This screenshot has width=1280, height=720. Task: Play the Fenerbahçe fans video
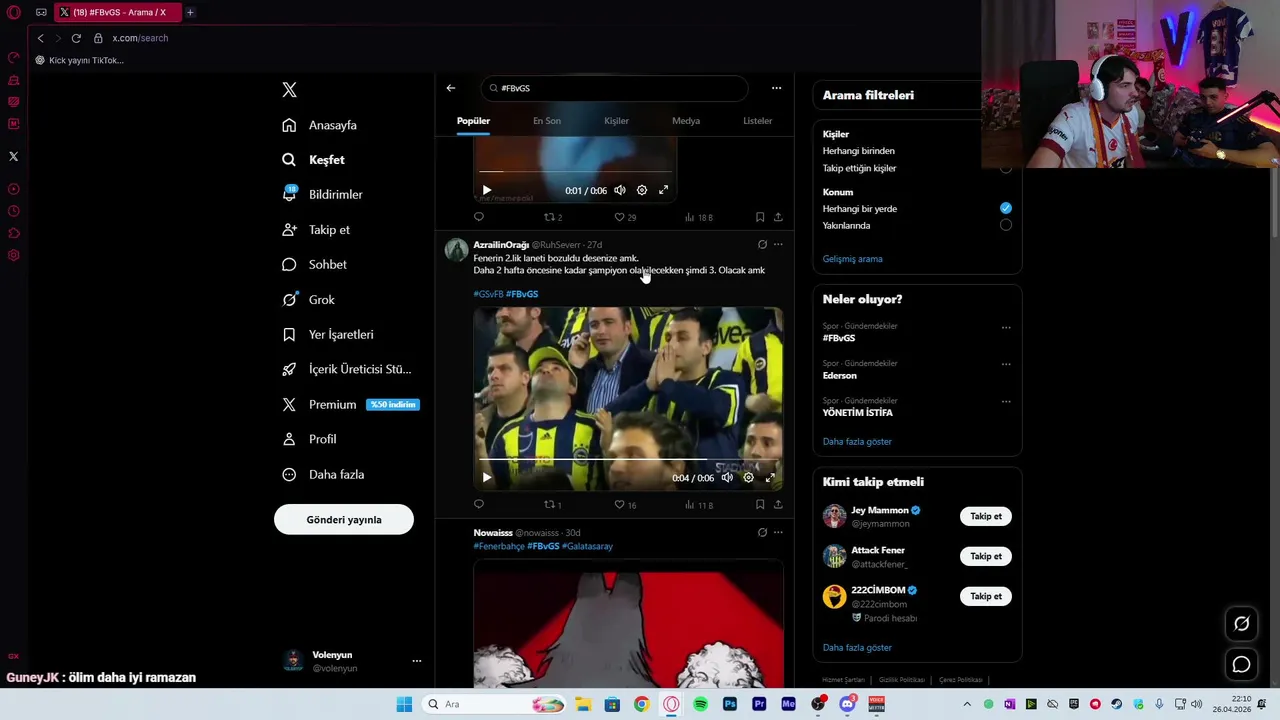click(487, 478)
